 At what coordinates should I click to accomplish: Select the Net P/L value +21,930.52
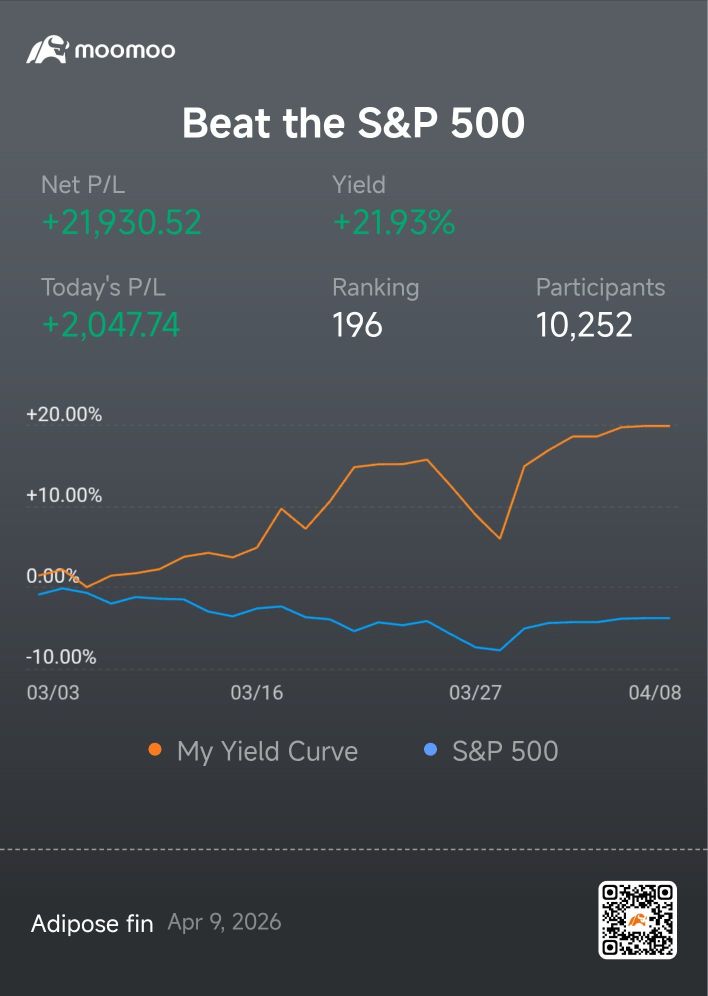pyautogui.click(x=122, y=223)
